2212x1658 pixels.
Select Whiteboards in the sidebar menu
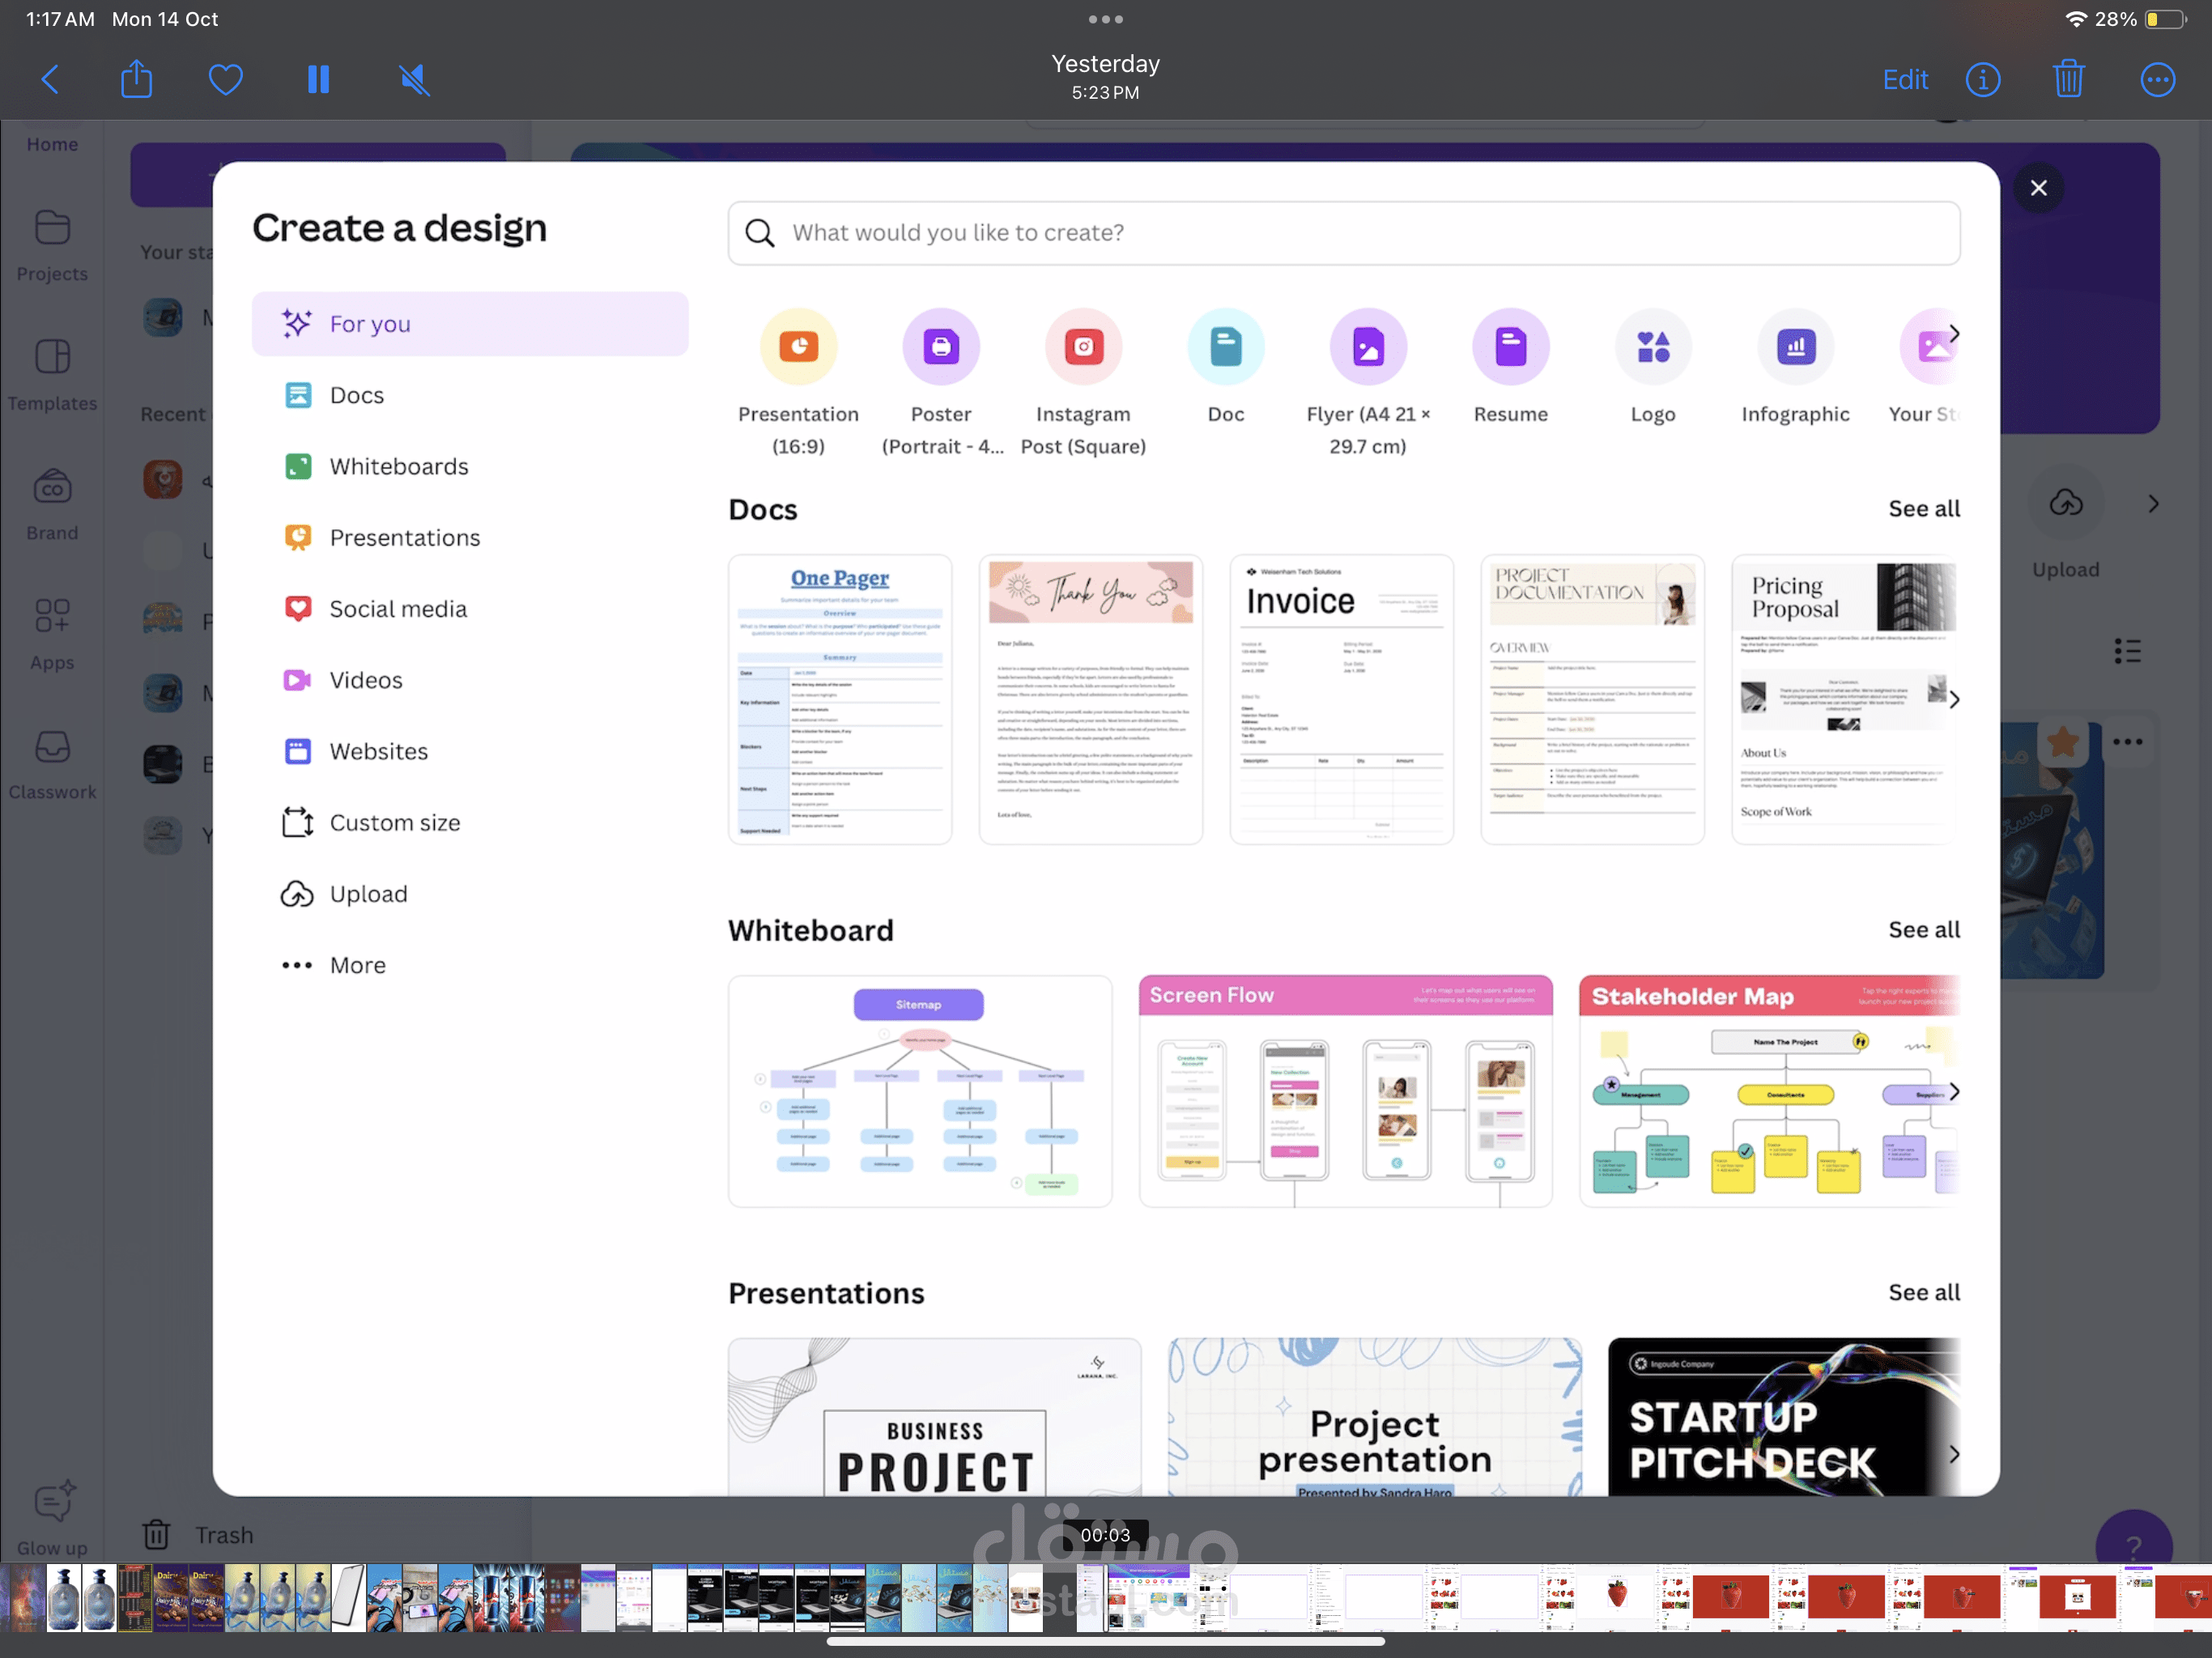point(398,466)
